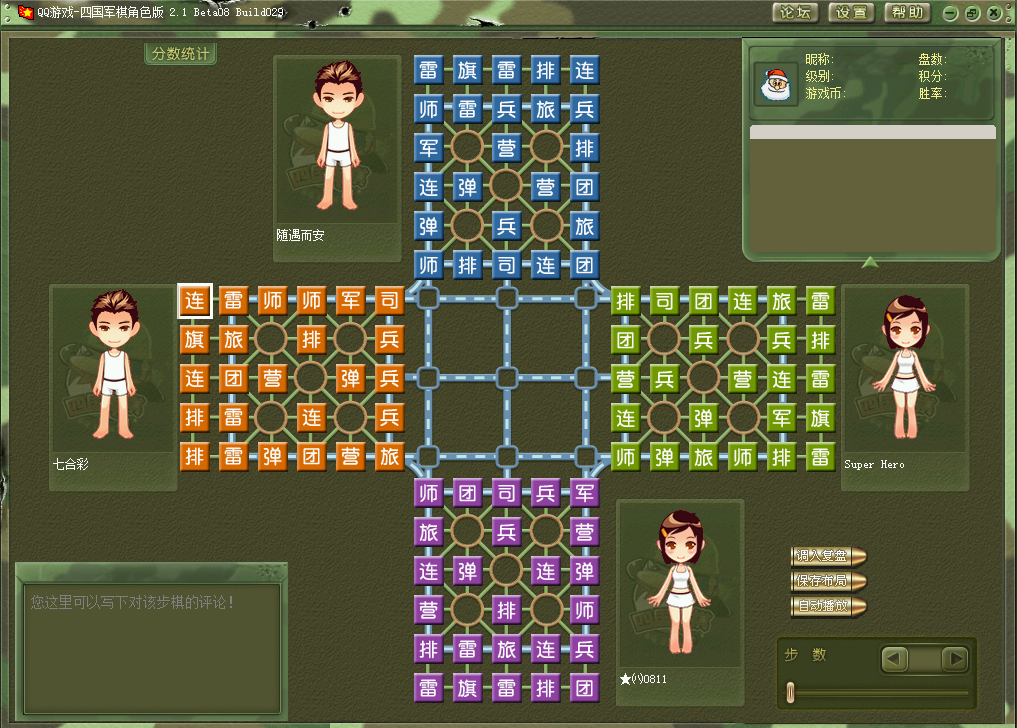Select the blue 旗 flag piece
The width and height of the screenshot is (1017, 728).
point(467,70)
